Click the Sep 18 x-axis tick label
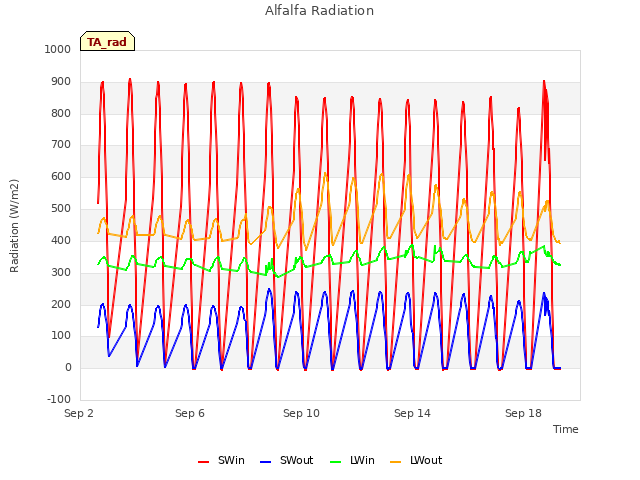Image resolution: width=640 pixels, height=480 pixels. tap(523, 413)
